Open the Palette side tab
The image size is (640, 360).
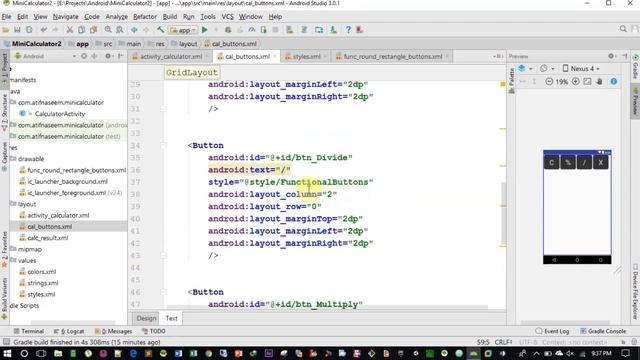511,81
